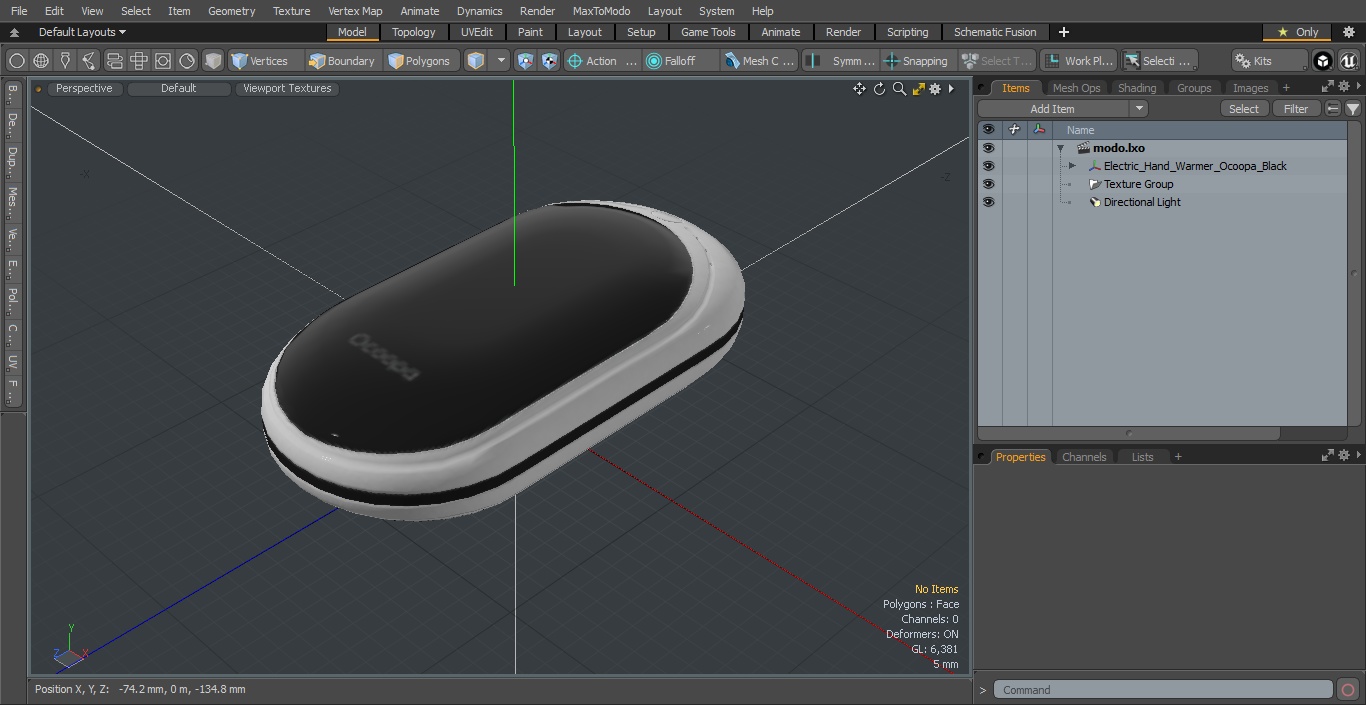
Task: Open viewport settings gear
Action: coord(935,89)
